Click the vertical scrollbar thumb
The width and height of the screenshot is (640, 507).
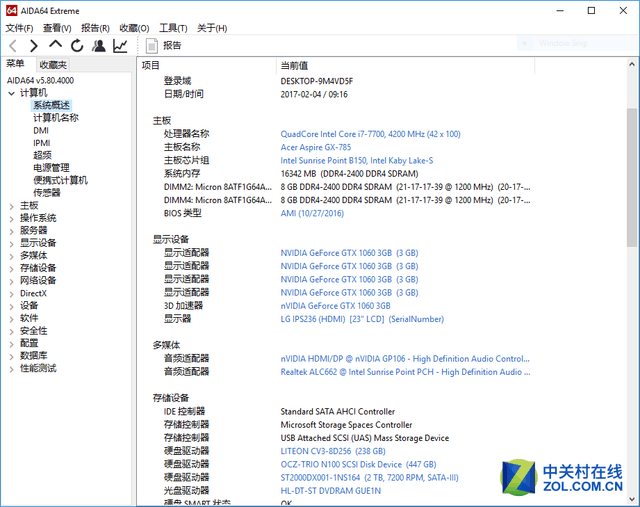(632, 178)
